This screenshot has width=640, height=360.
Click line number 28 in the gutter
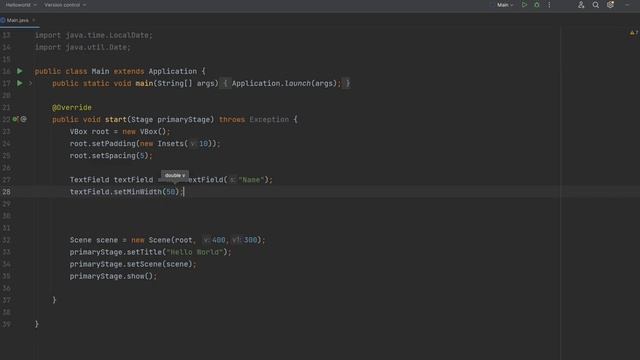coord(6,191)
